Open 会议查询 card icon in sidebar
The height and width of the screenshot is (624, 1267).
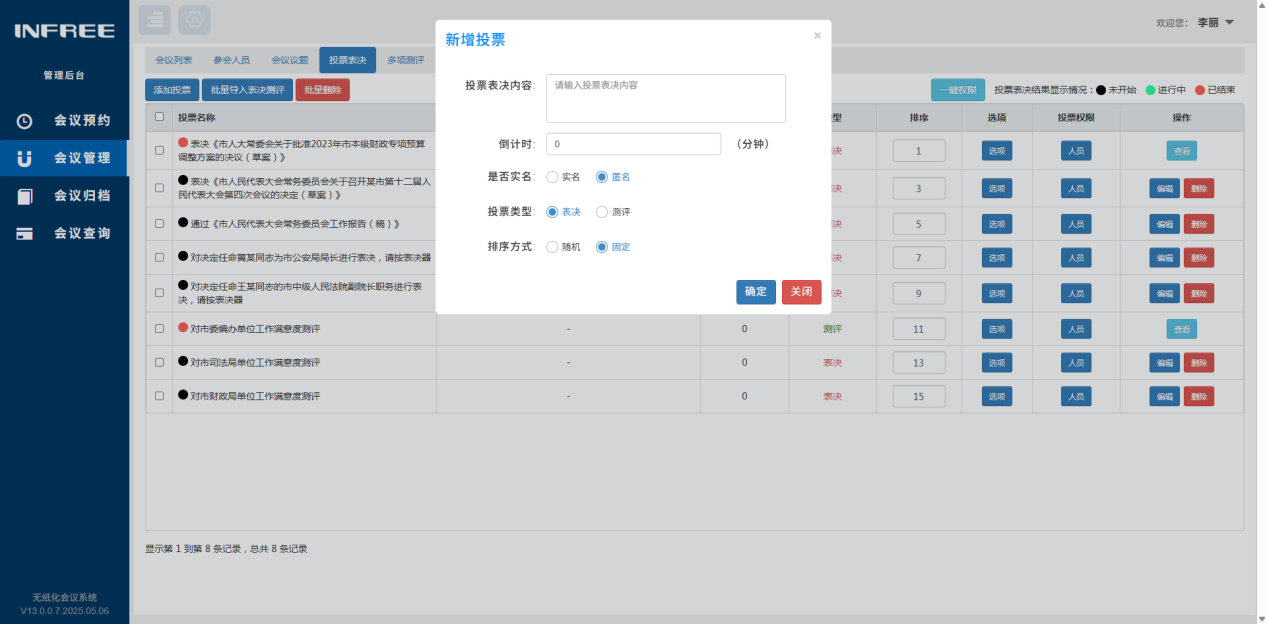[25, 233]
